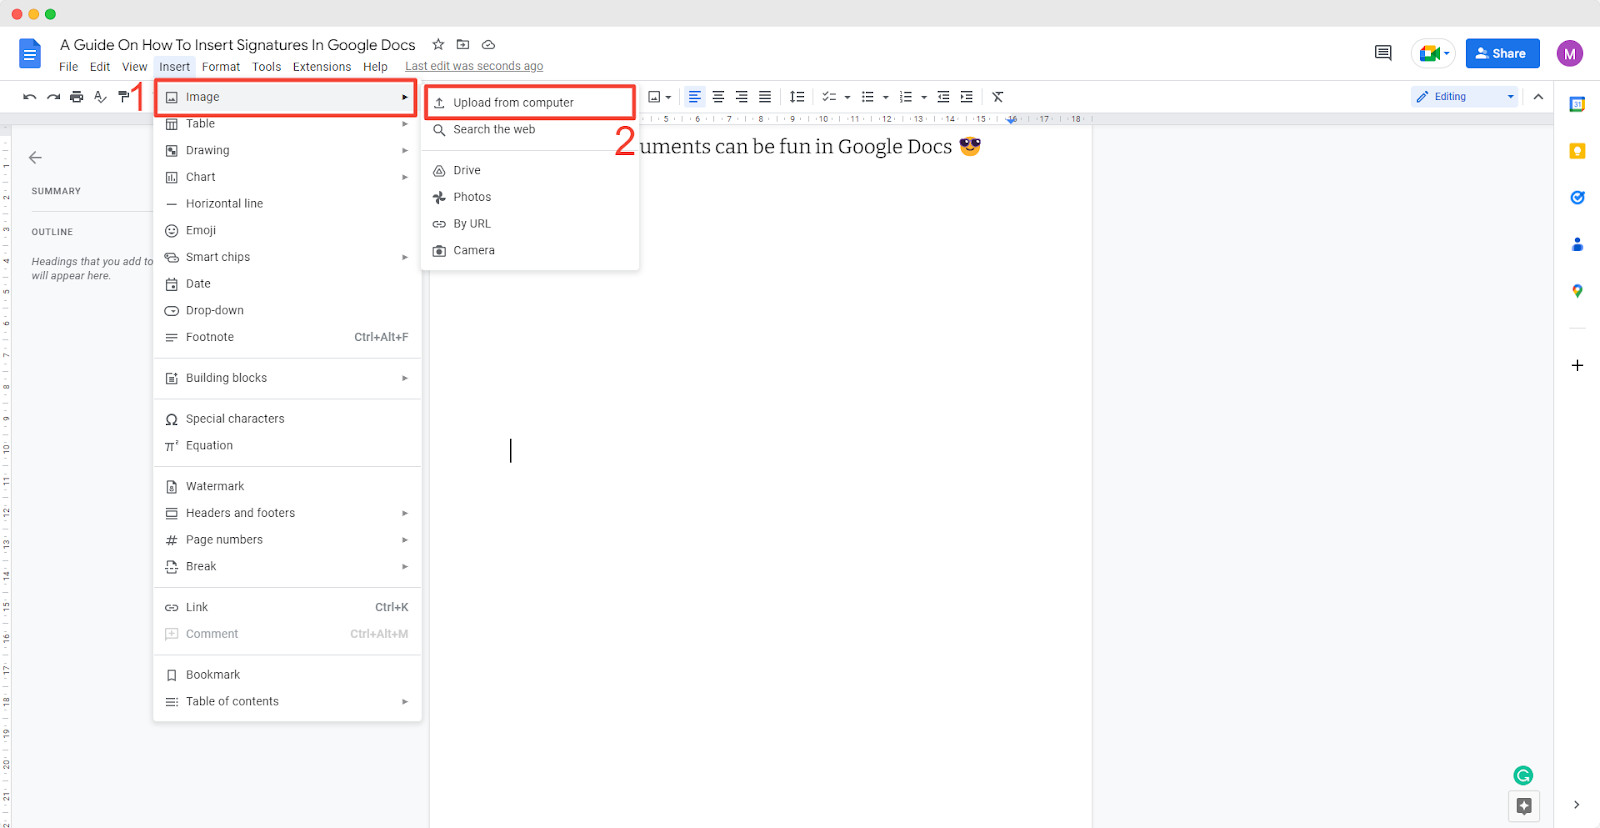Choose Drive image source
1600x828 pixels.
pyautogui.click(x=530, y=170)
